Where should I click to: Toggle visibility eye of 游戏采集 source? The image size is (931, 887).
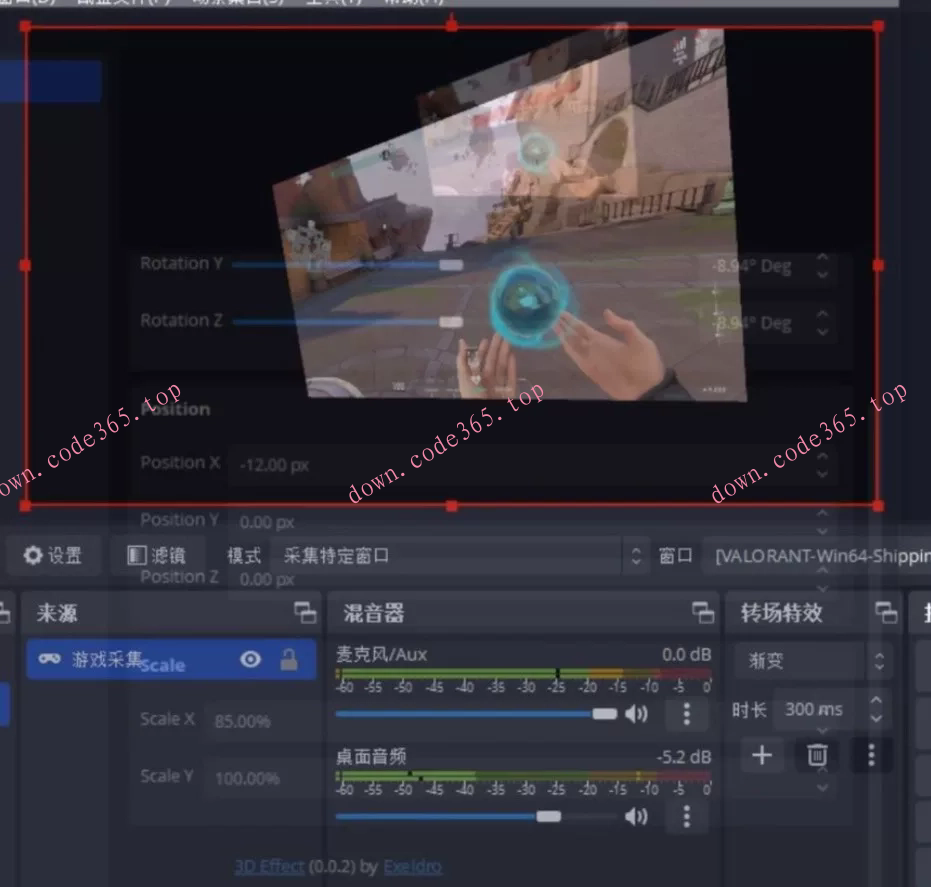(251, 659)
